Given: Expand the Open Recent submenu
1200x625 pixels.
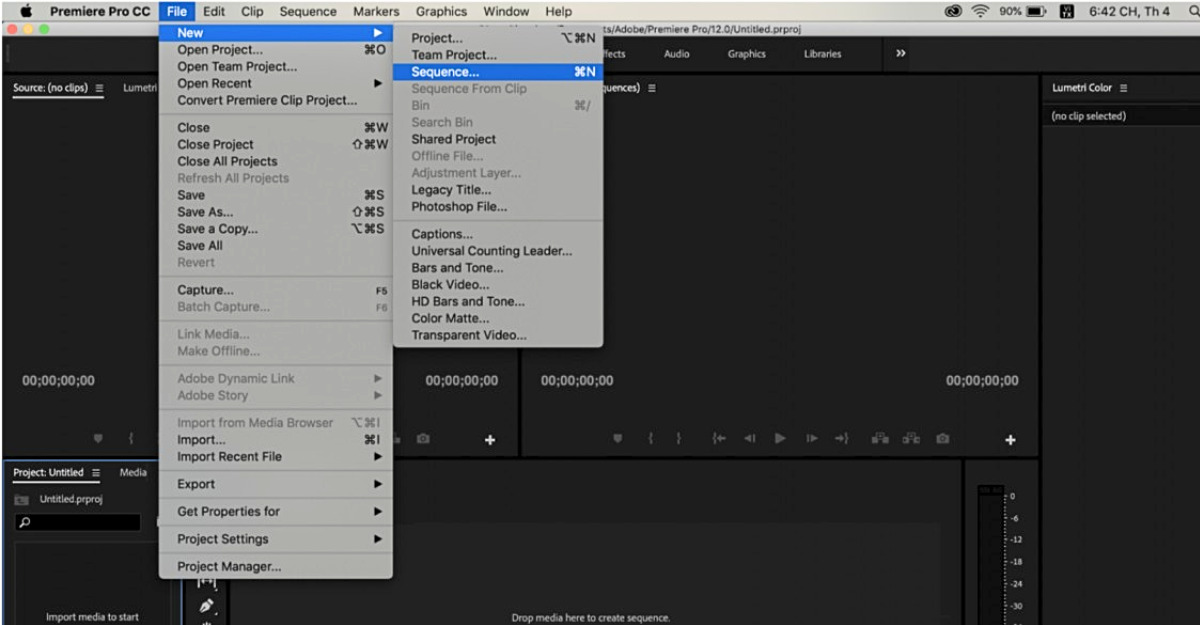Looking at the screenshot, I should click(275, 84).
